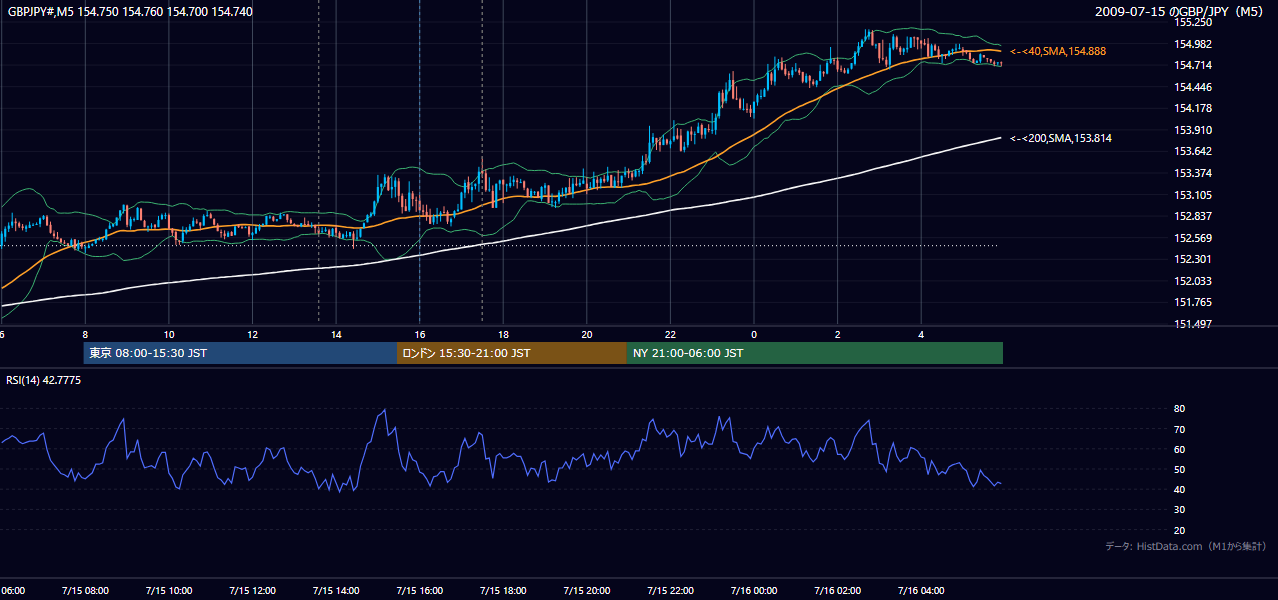This screenshot has height=600, width=1278.
Task: Click the 7/16 00:00 time axis label
Action: pyautogui.click(x=754, y=590)
